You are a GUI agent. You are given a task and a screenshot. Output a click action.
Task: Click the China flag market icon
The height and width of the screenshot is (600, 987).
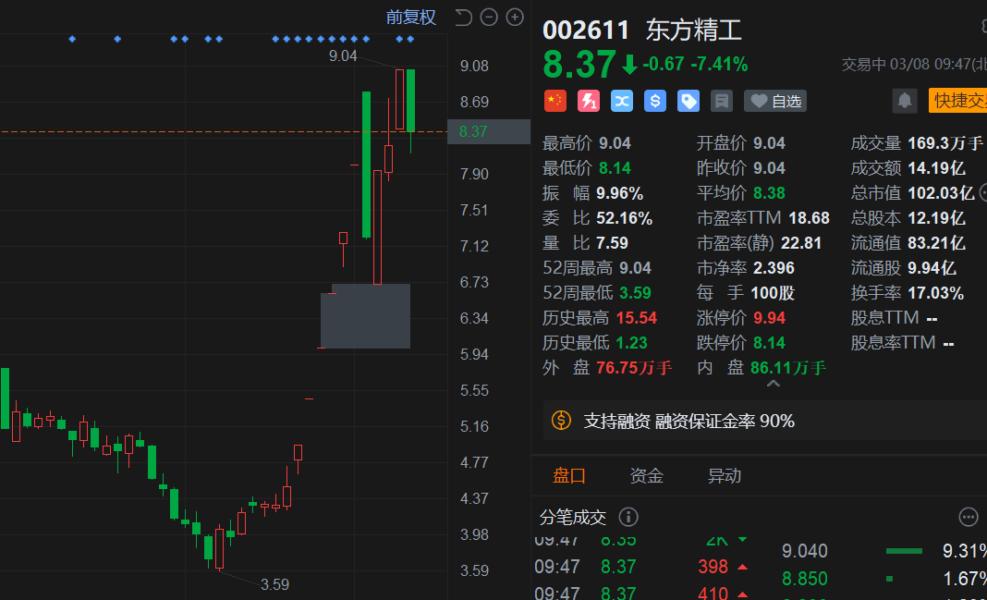click(x=555, y=101)
